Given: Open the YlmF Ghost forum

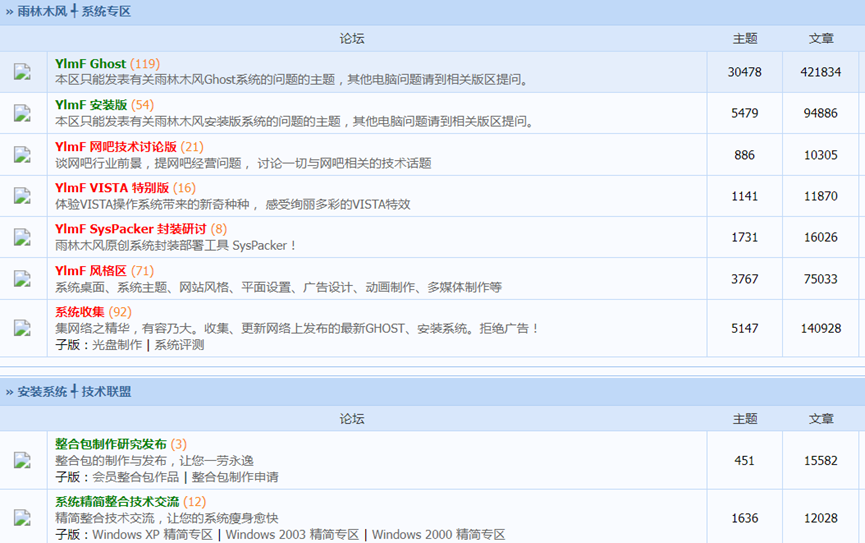Looking at the screenshot, I should [x=90, y=63].
